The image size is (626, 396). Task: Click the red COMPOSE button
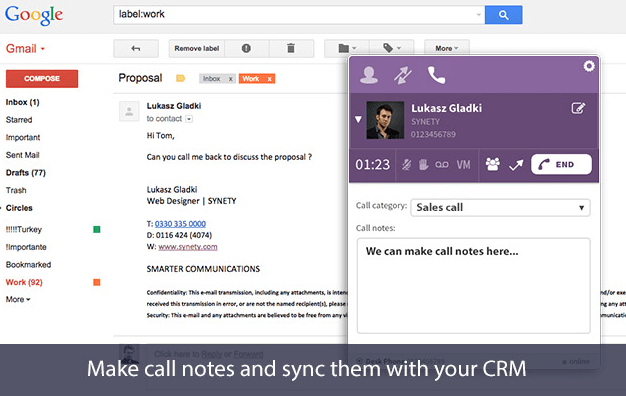[42, 79]
